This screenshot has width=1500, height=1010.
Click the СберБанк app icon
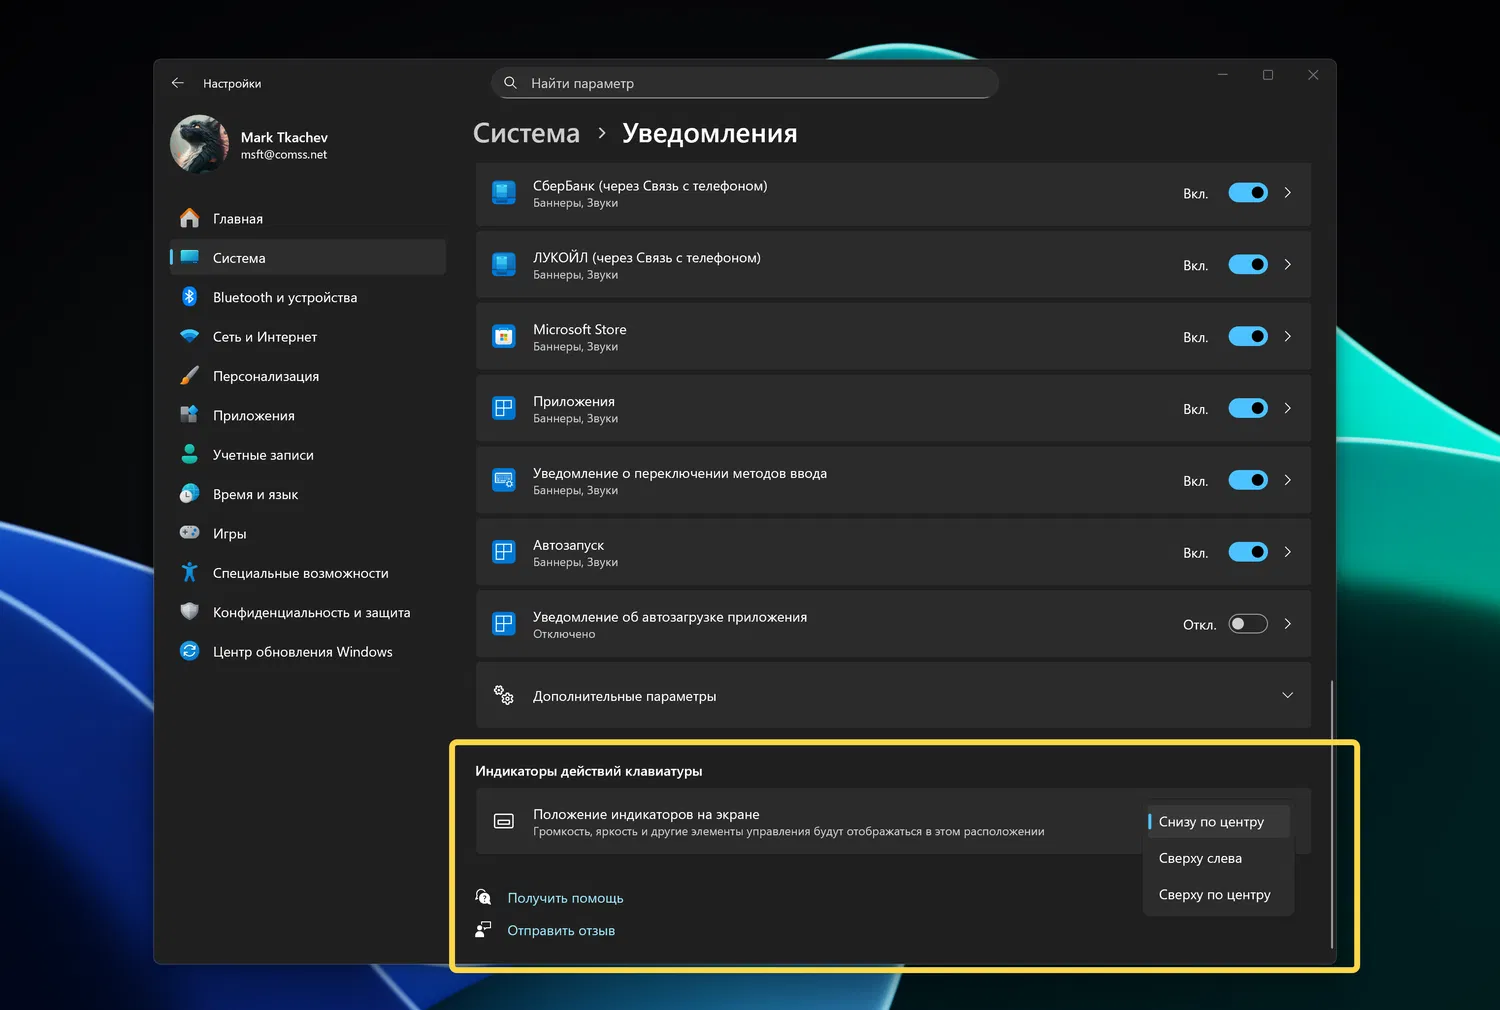coord(504,193)
